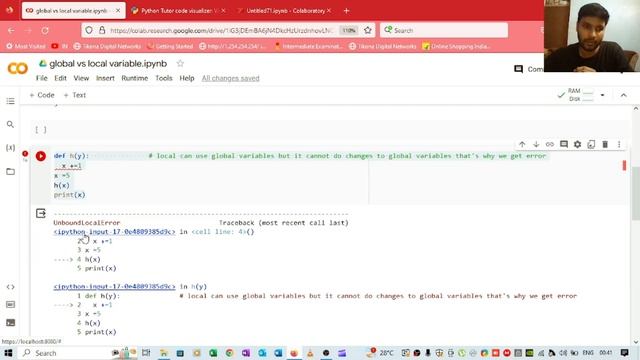Open RAM Disk runtime dropdown arrow
The image size is (640, 360).
602,95
